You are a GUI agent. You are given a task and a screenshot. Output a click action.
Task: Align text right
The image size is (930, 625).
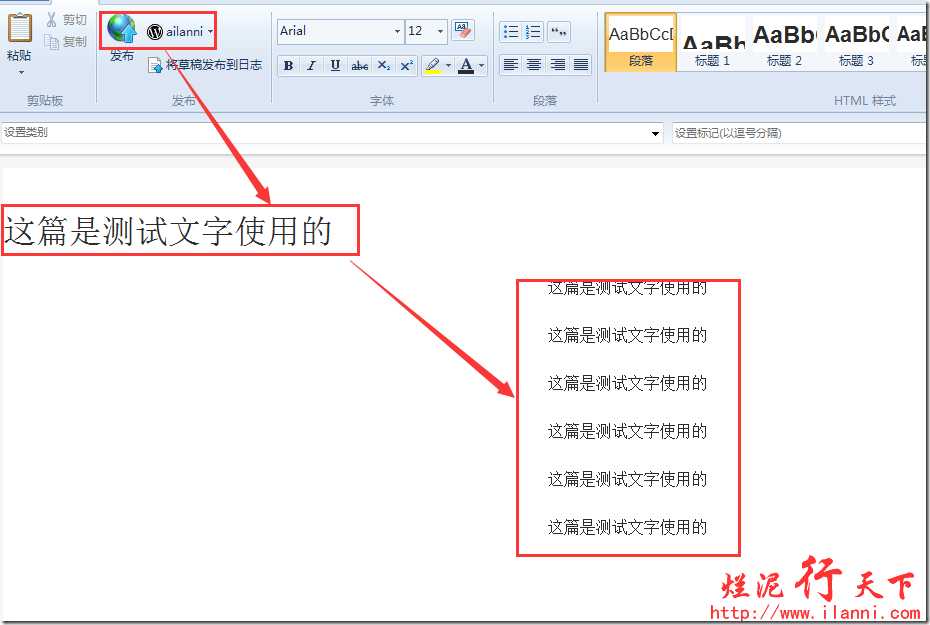point(558,64)
